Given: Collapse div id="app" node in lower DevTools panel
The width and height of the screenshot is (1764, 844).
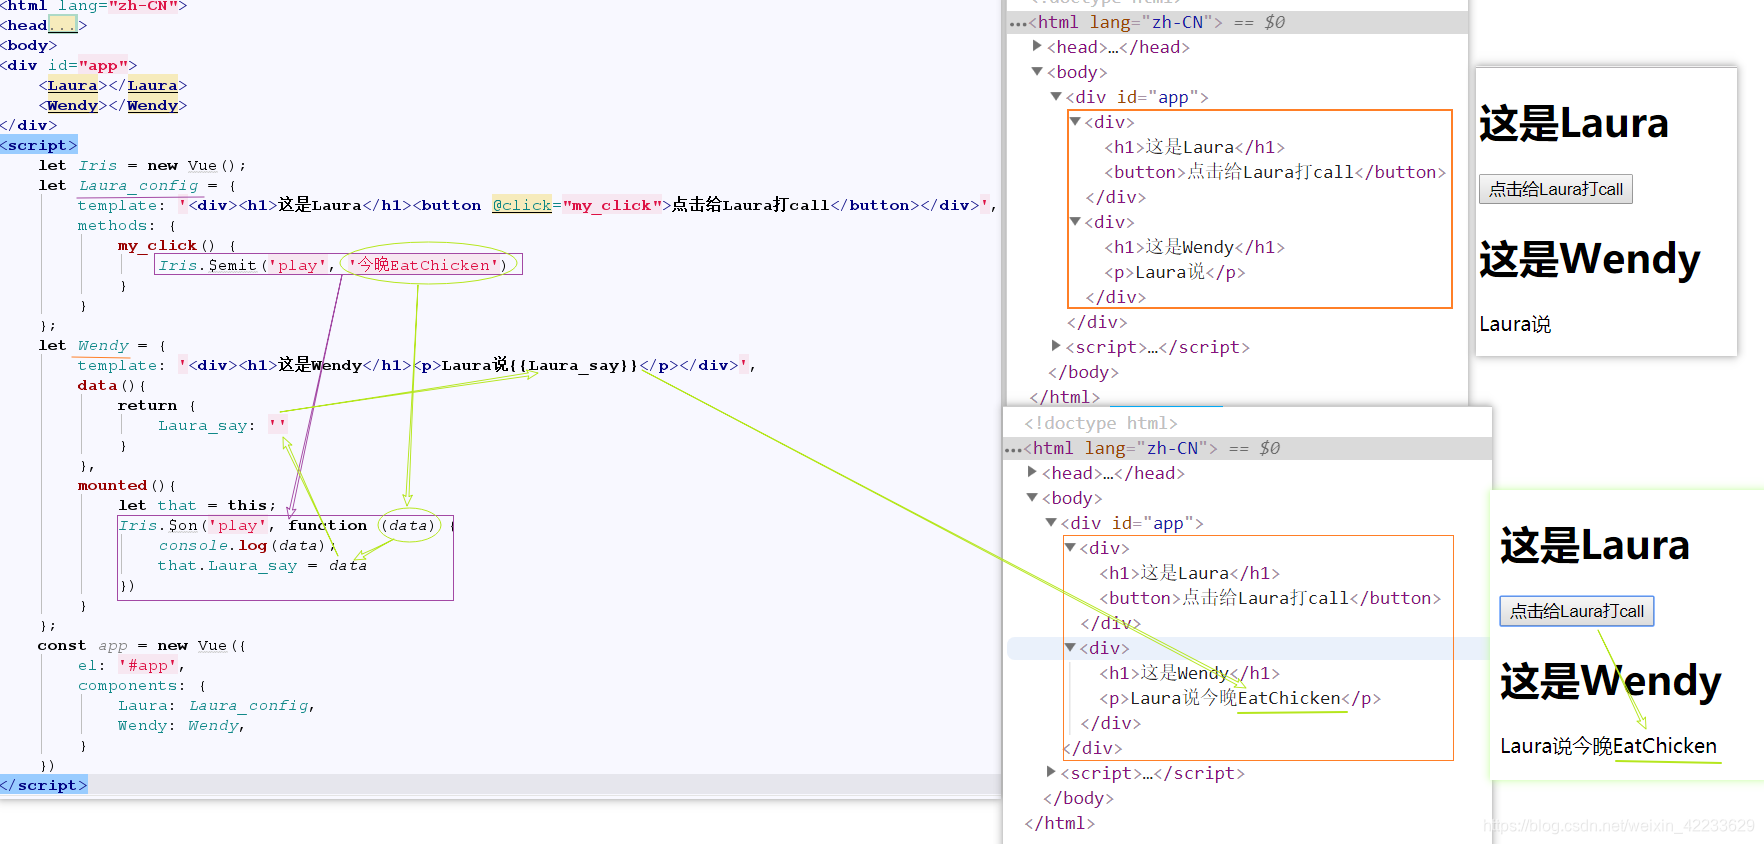Looking at the screenshot, I should click(1051, 522).
